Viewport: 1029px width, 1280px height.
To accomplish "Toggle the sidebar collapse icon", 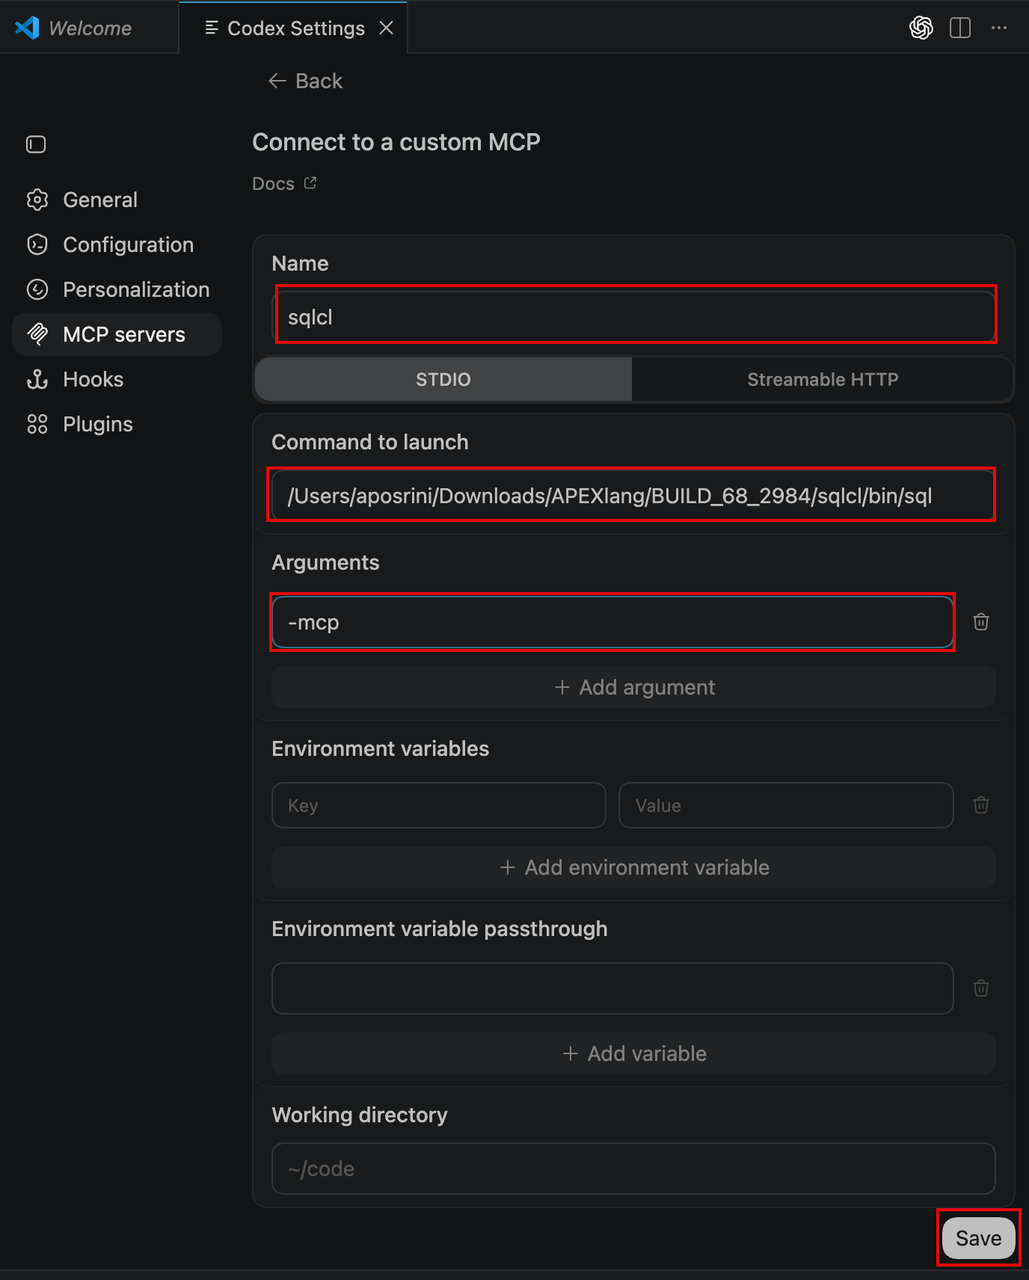I will 36,145.
